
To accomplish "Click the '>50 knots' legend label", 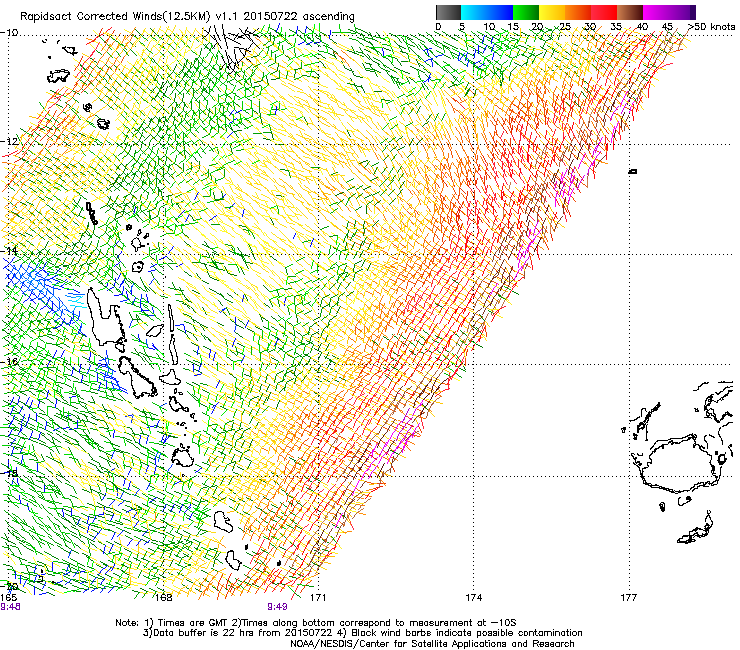I will tap(711, 26).
